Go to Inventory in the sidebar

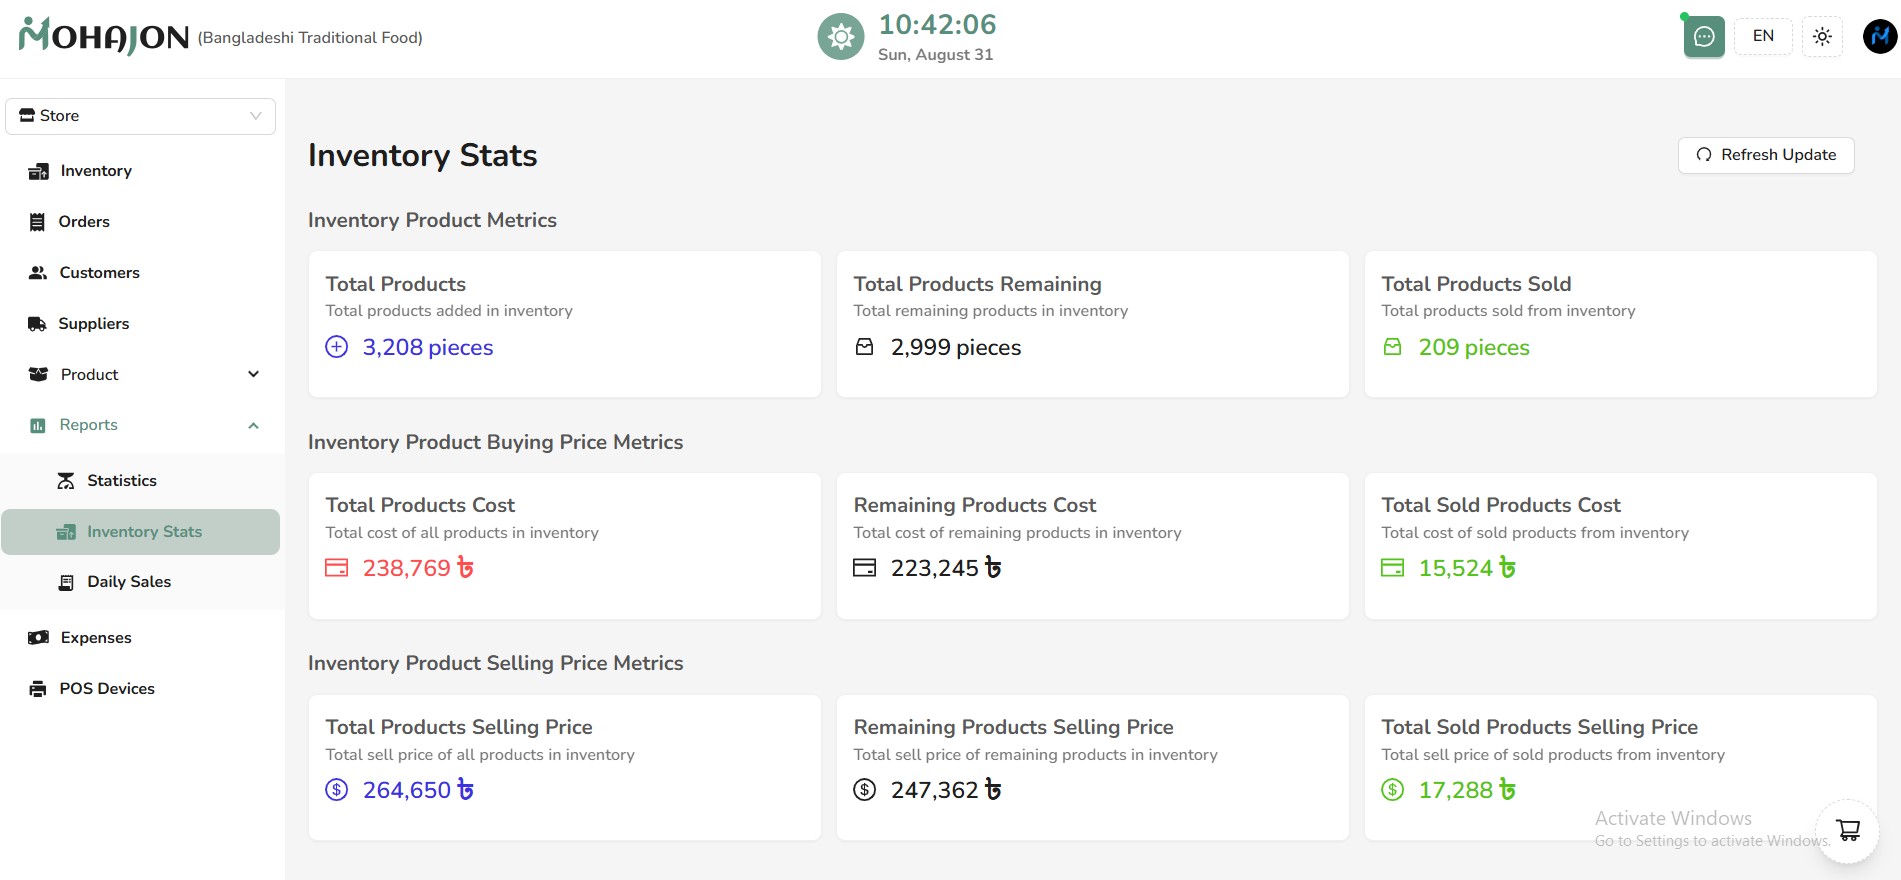pyautogui.click(x=95, y=171)
